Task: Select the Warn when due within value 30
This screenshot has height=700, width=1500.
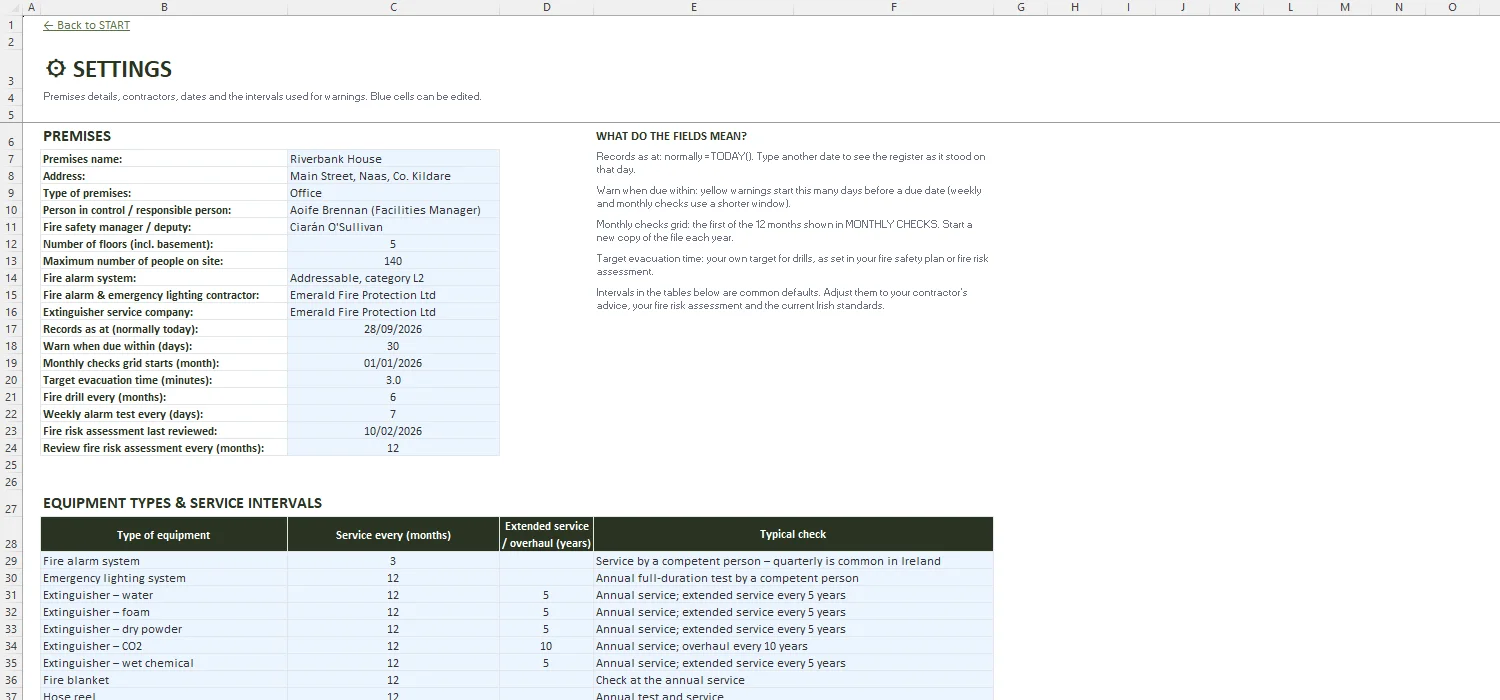Action: pyautogui.click(x=393, y=346)
